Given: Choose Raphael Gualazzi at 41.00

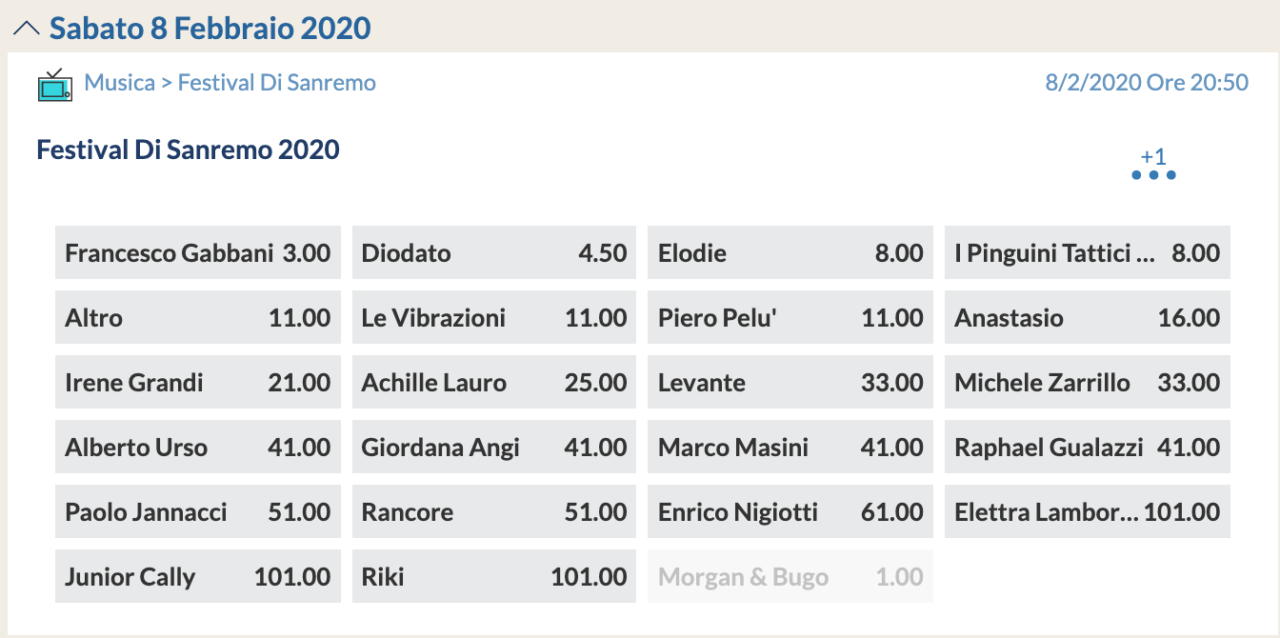Looking at the screenshot, I should coord(1087,447).
